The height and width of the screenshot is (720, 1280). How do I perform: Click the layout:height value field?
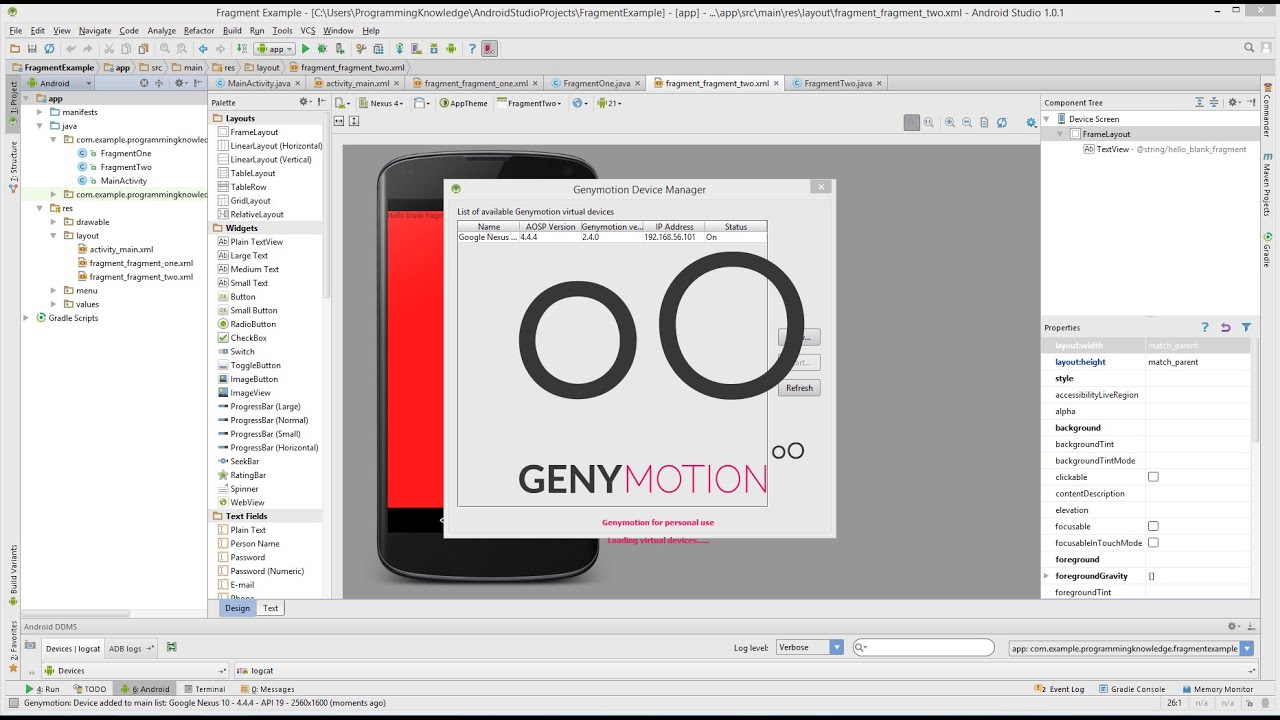pos(1198,362)
